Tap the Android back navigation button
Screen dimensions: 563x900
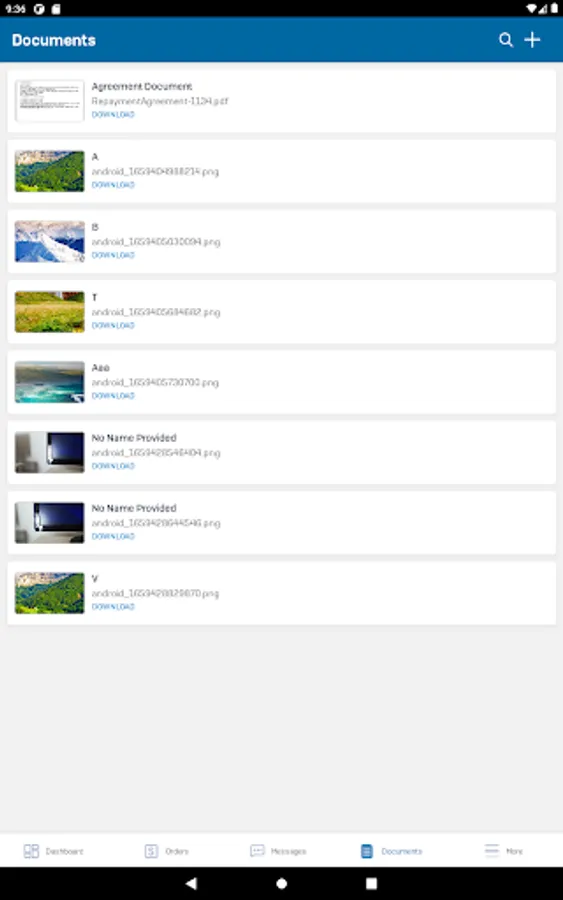click(191, 883)
